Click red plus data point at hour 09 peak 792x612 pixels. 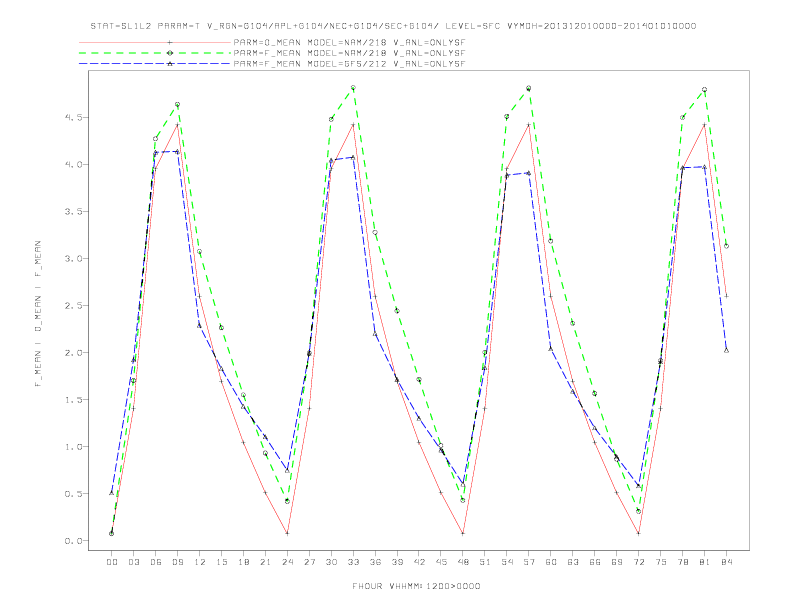click(177, 125)
